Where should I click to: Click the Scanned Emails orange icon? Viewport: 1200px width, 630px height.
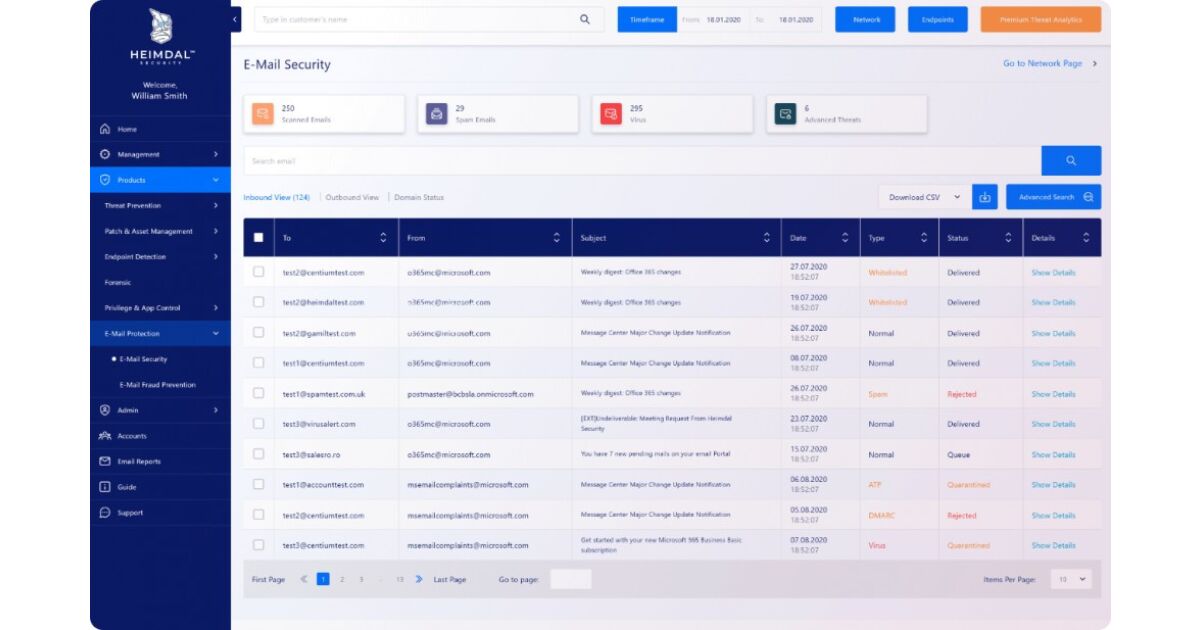point(262,114)
